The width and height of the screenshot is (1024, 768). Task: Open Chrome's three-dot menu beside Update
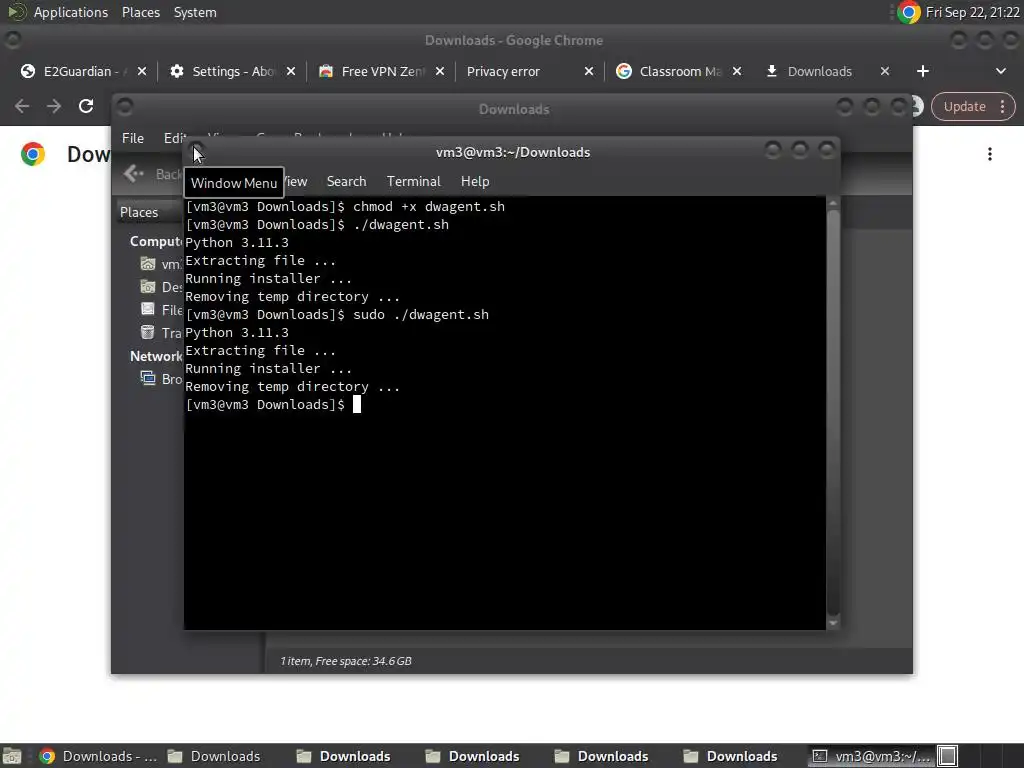point(1002,106)
